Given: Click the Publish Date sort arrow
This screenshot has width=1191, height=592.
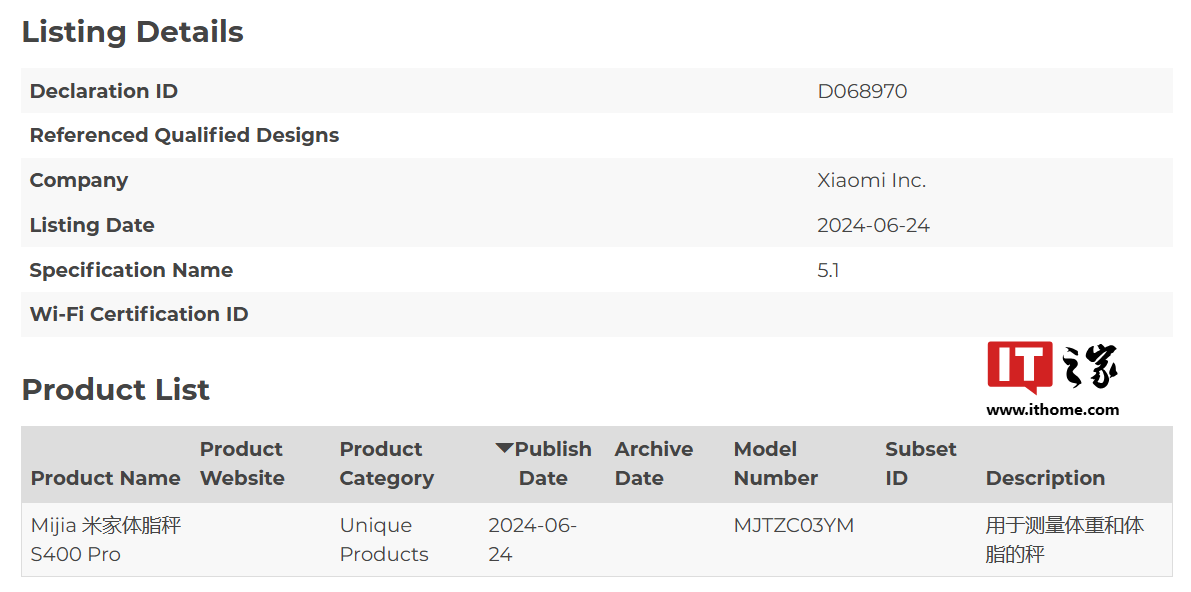Looking at the screenshot, I should [x=504, y=449].
